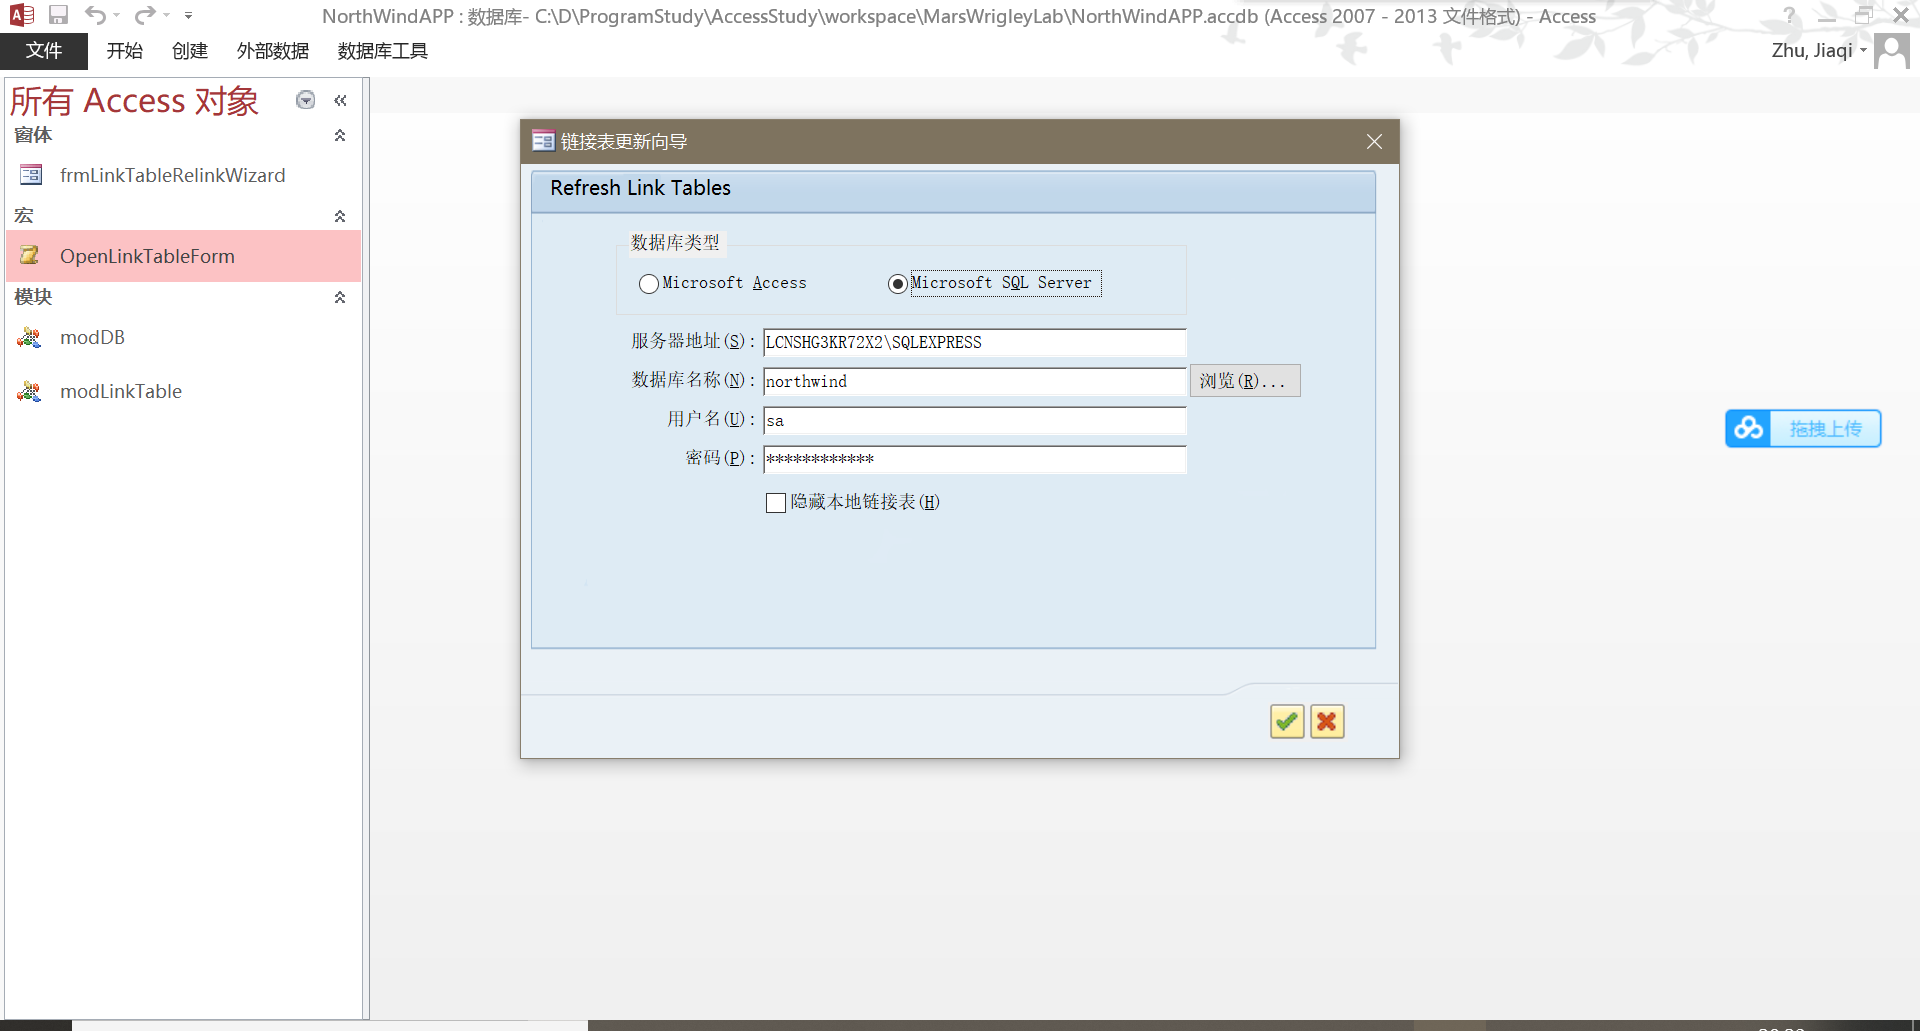
Task: Collapse the 宏 group
Action: (340, 216)
